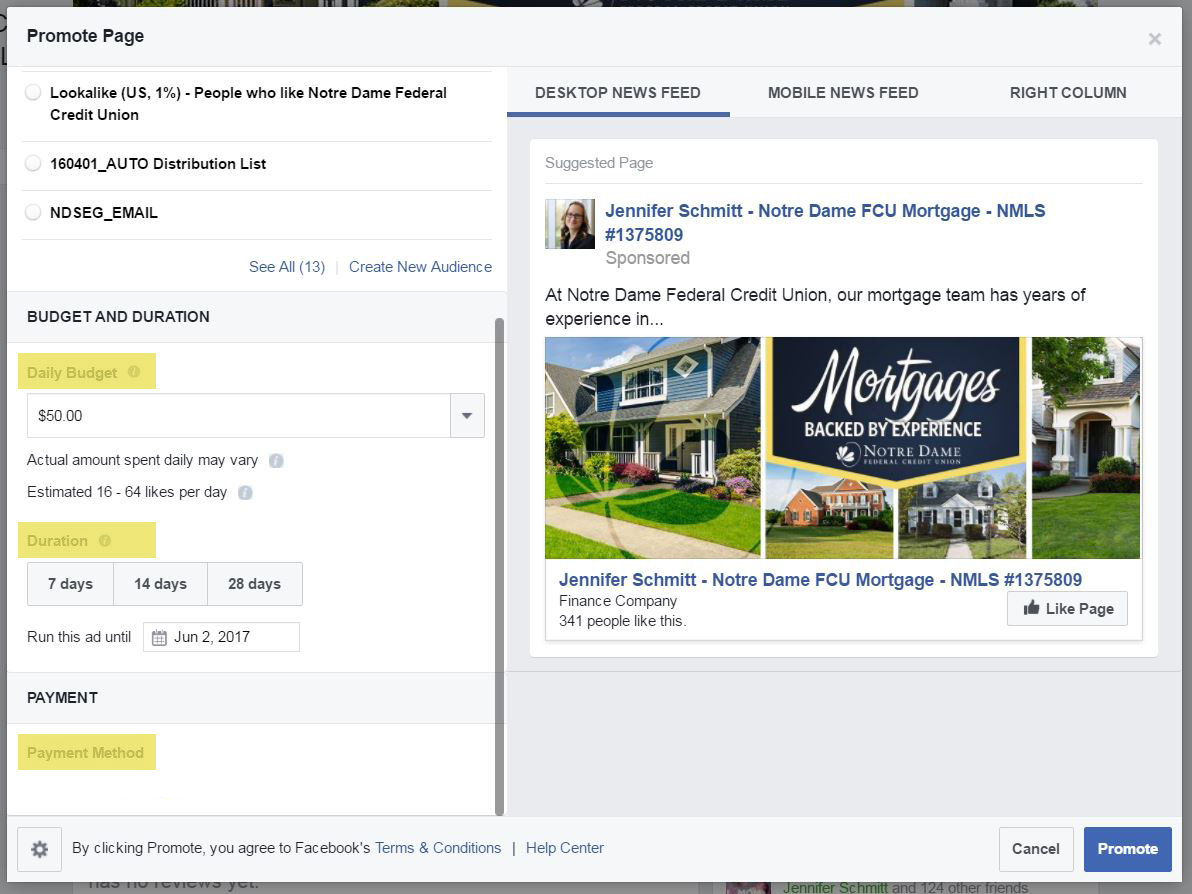Open Terms & Conditions link
This screenshot has width=1192, height=894.
[438, 848]
